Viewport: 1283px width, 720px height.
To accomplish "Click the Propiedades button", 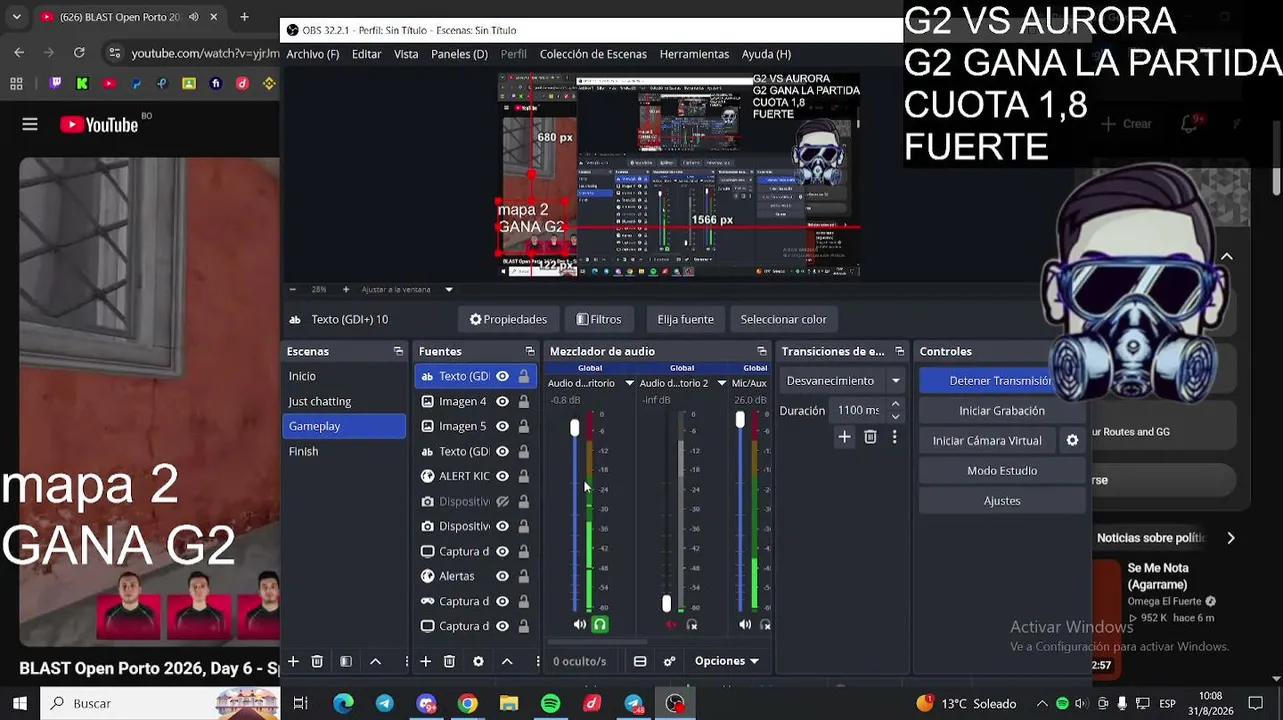I will pyautogui.click(x=508, y=319).
